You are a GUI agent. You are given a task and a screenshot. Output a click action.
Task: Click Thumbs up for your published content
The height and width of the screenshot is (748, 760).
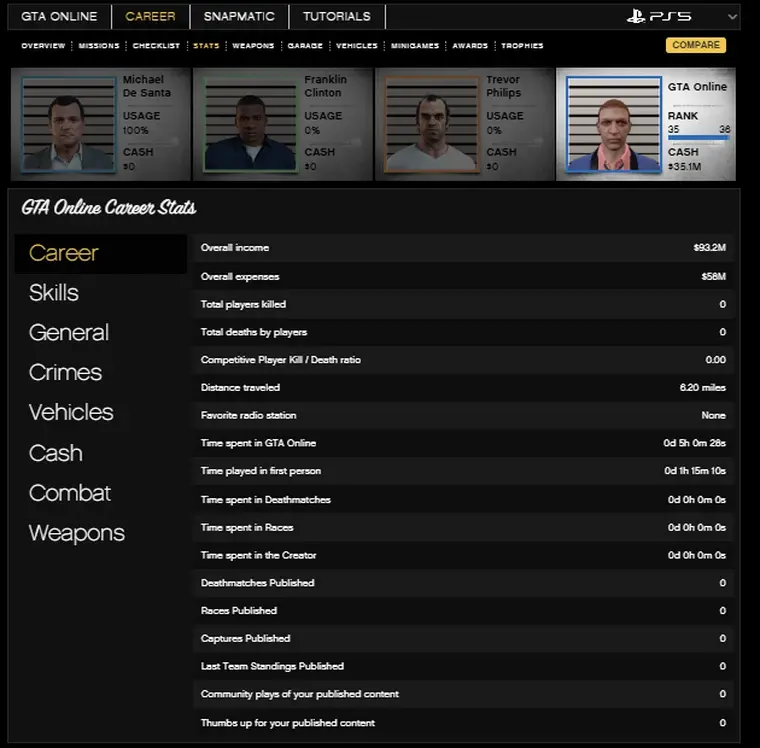463,723
